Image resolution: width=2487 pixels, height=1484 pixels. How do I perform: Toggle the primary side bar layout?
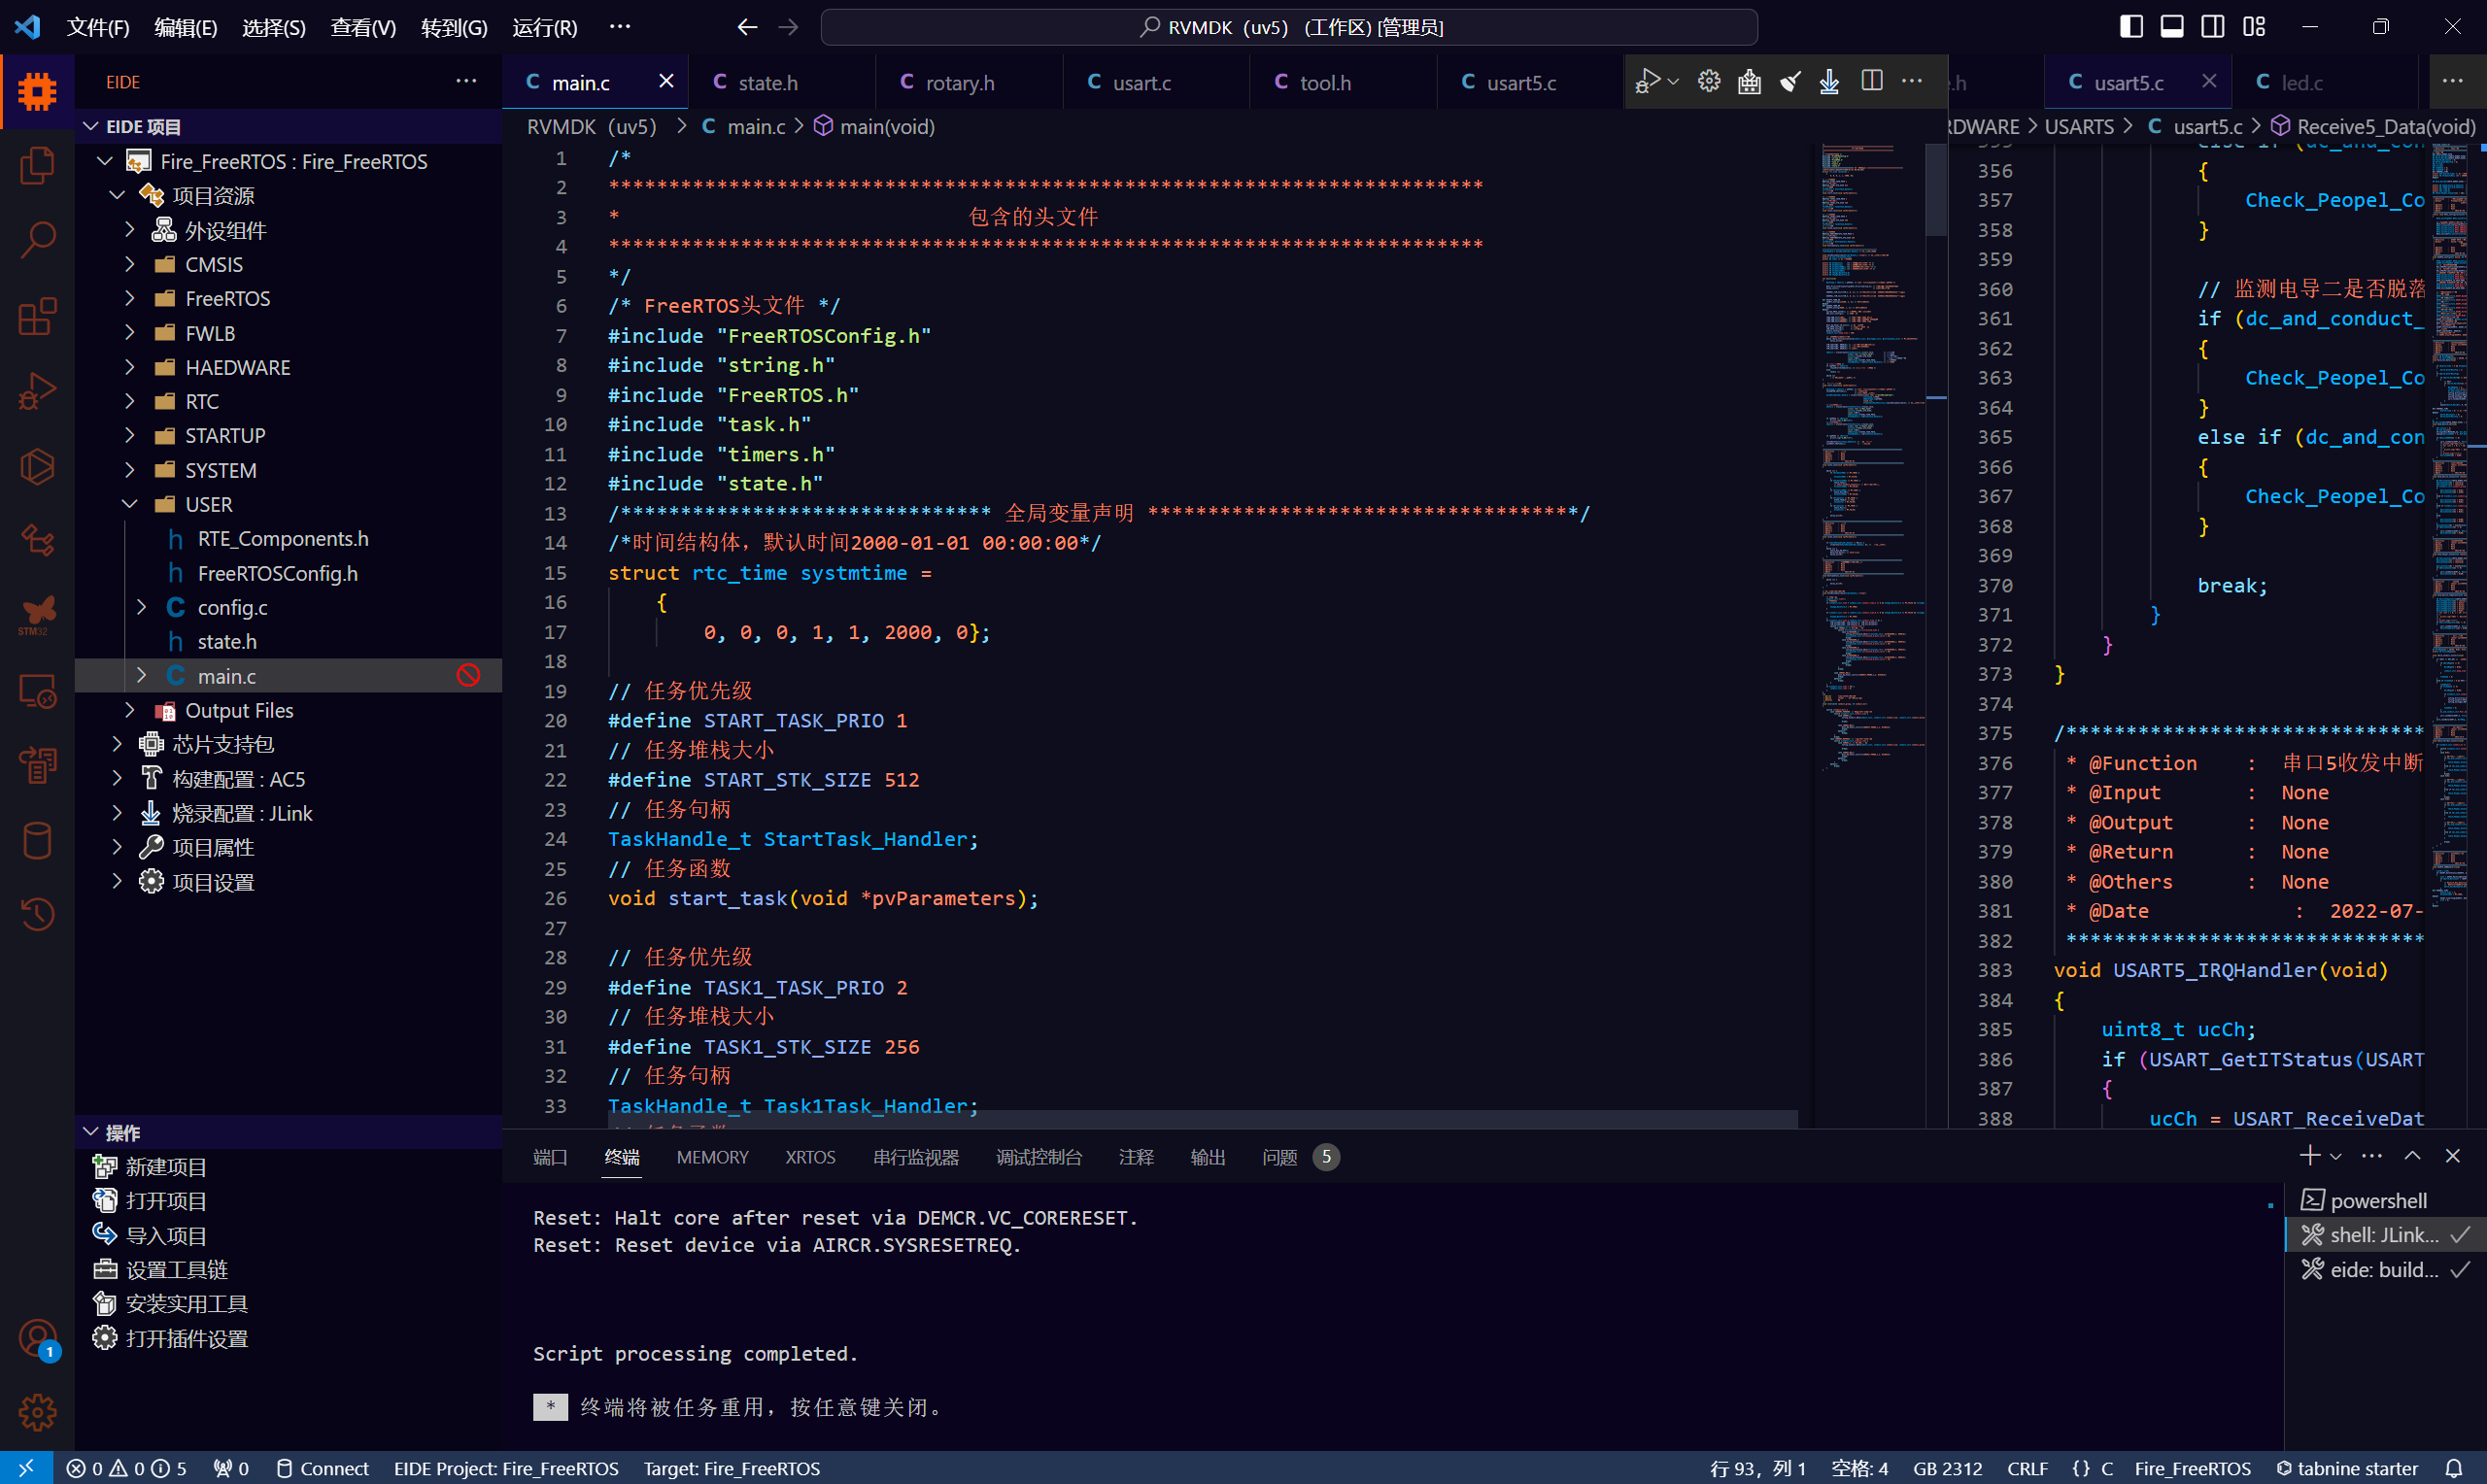pos(2131,27)
